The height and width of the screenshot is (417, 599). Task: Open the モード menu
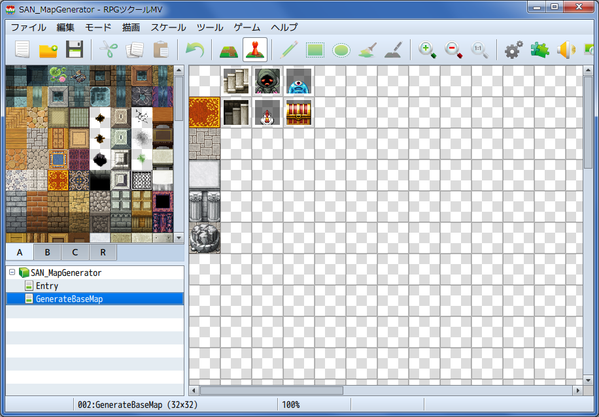coord(98,27)
